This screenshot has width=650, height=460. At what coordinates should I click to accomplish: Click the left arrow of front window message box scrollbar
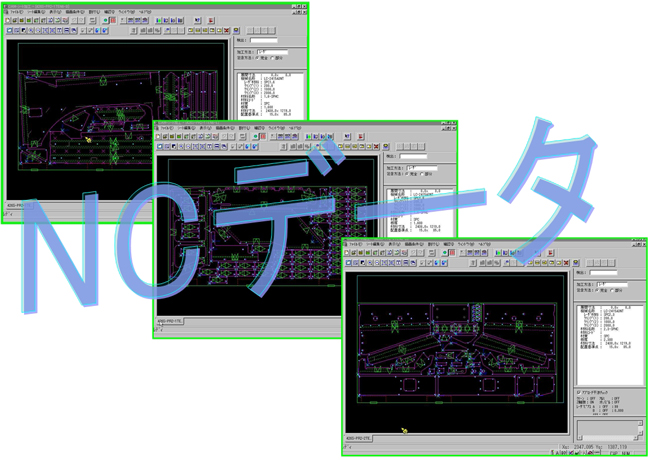tap(580, 438)
